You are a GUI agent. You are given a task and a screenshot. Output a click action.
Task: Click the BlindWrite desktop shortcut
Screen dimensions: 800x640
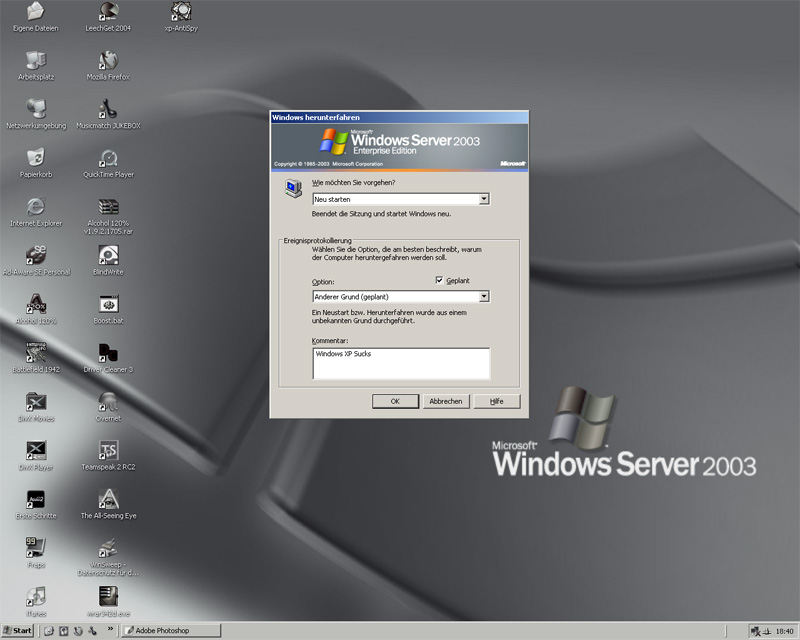click(108, 261)
